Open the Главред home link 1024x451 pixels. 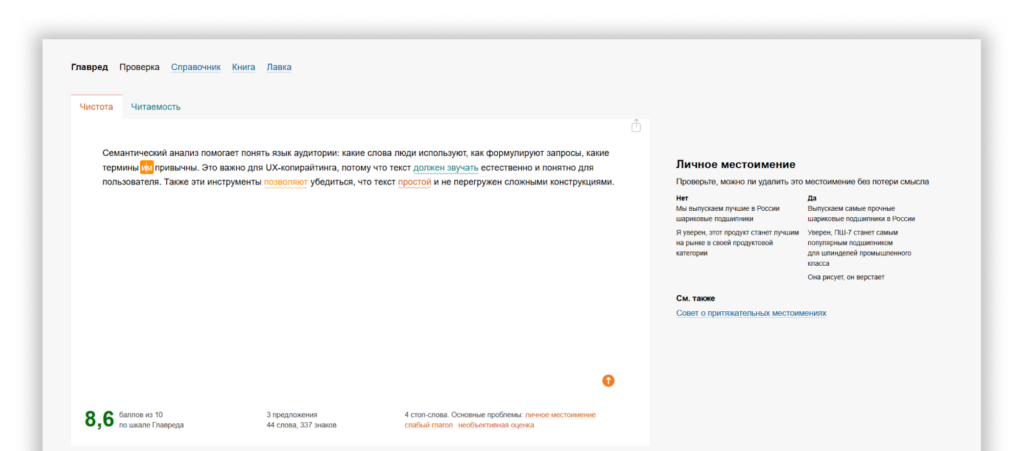pyautogui.click(x=89, y=67)
